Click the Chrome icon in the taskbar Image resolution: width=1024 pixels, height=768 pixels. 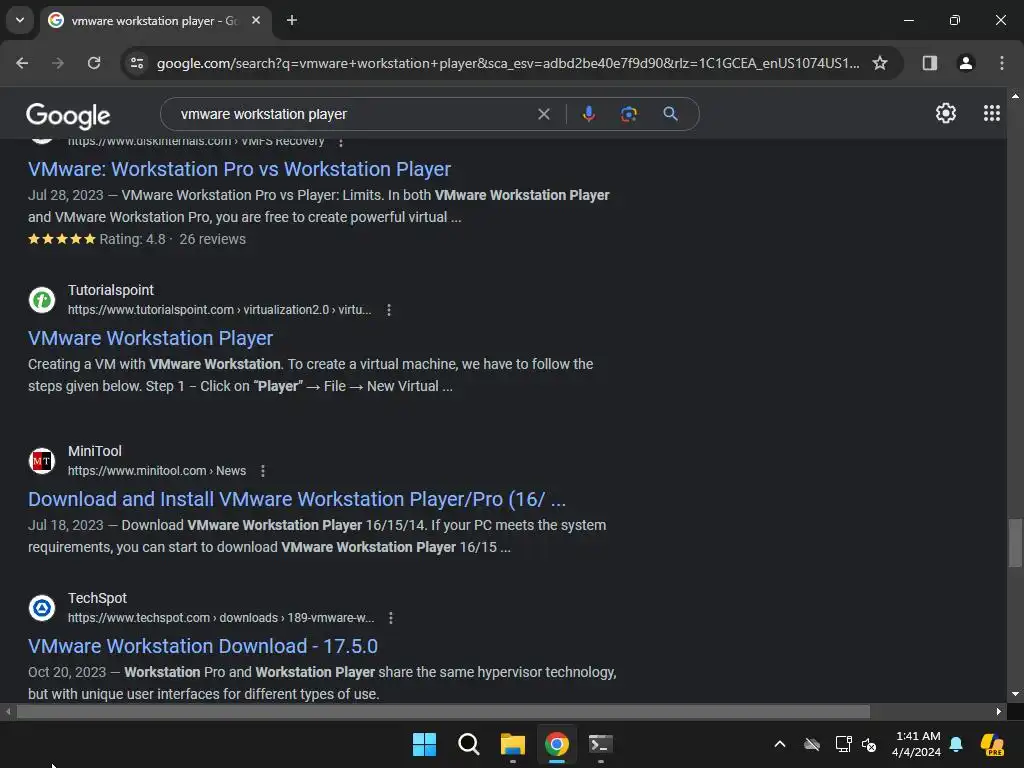556,744
